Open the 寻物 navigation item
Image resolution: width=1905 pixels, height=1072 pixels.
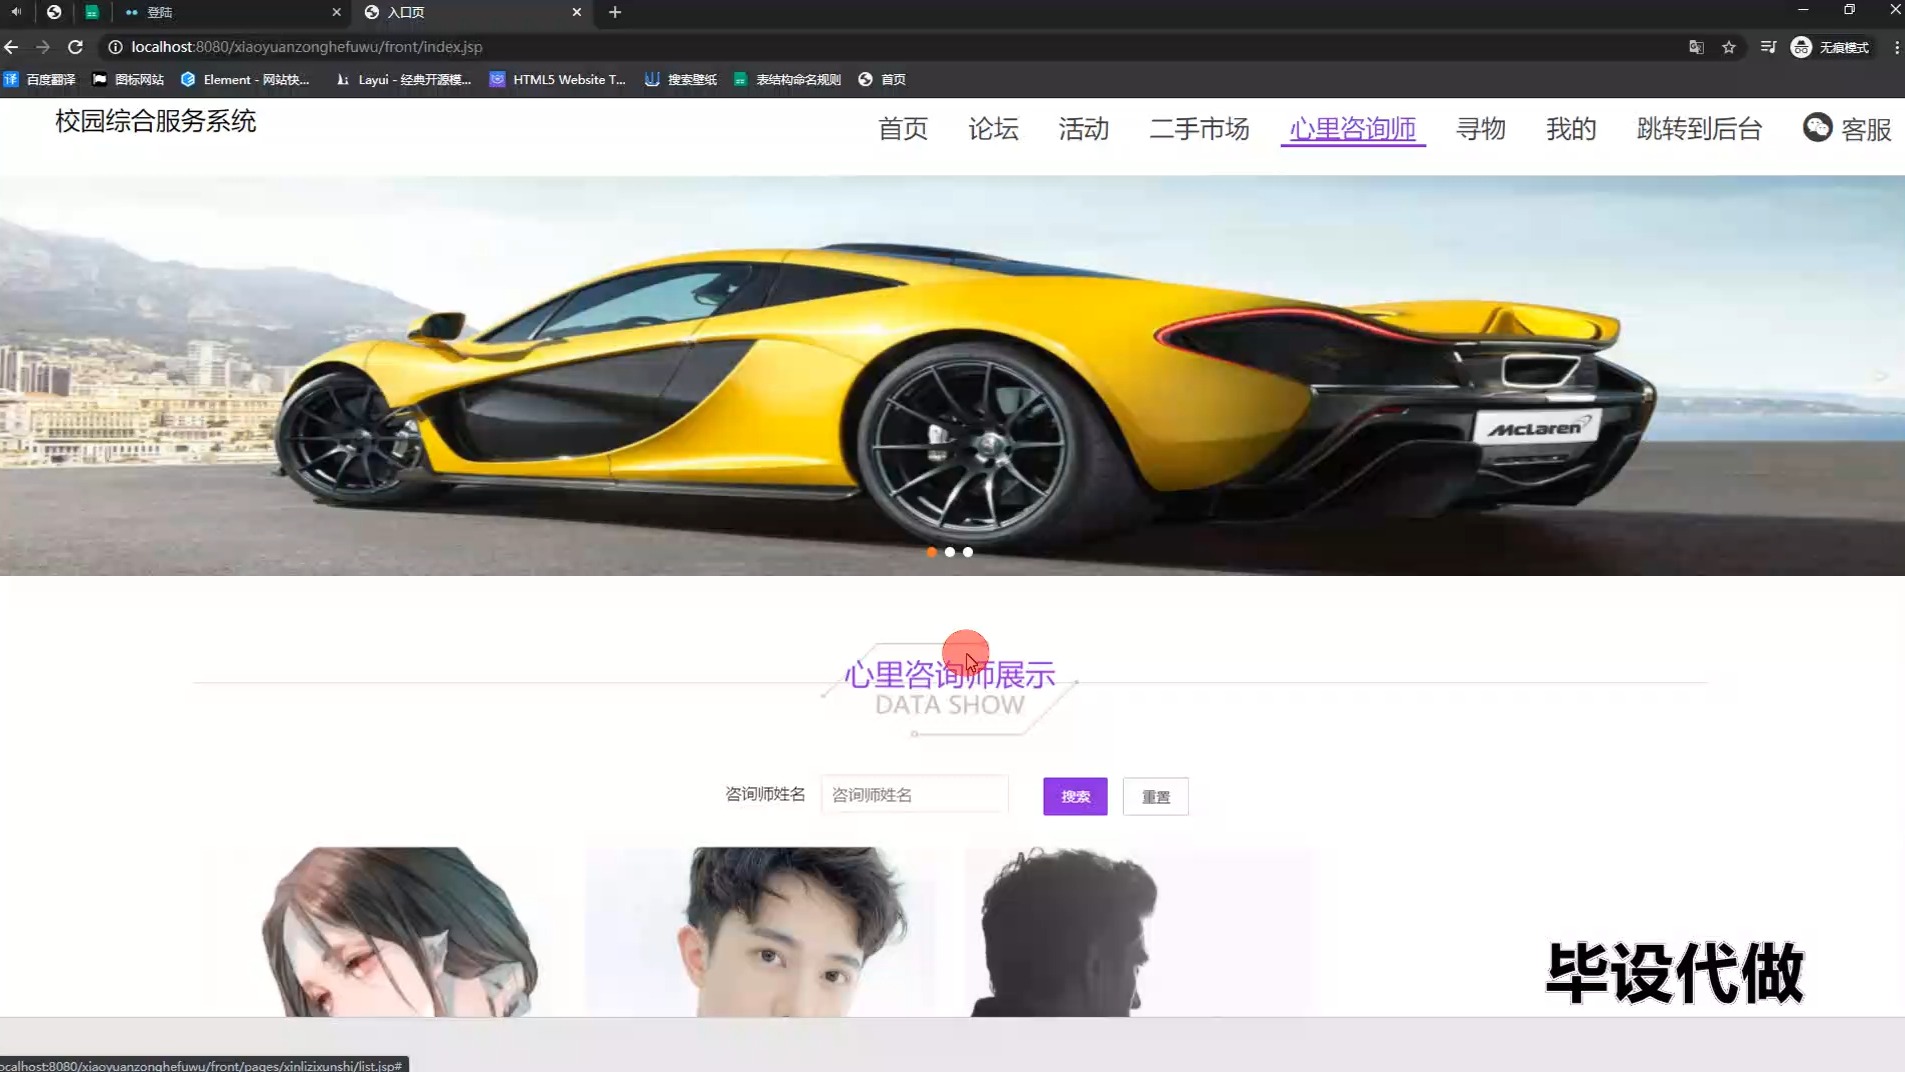pyautogui.click(x=1481, y=129)
